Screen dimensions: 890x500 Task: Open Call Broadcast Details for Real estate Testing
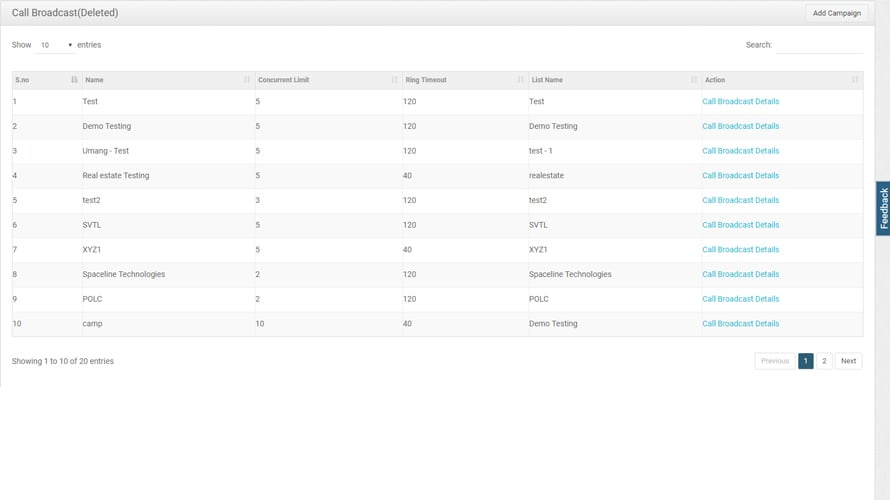point(740,176)
